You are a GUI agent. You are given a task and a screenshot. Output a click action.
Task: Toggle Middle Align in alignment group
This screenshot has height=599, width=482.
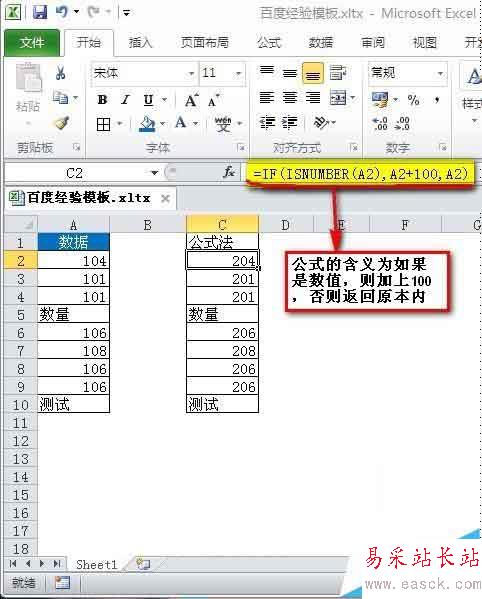pos(290,72)
